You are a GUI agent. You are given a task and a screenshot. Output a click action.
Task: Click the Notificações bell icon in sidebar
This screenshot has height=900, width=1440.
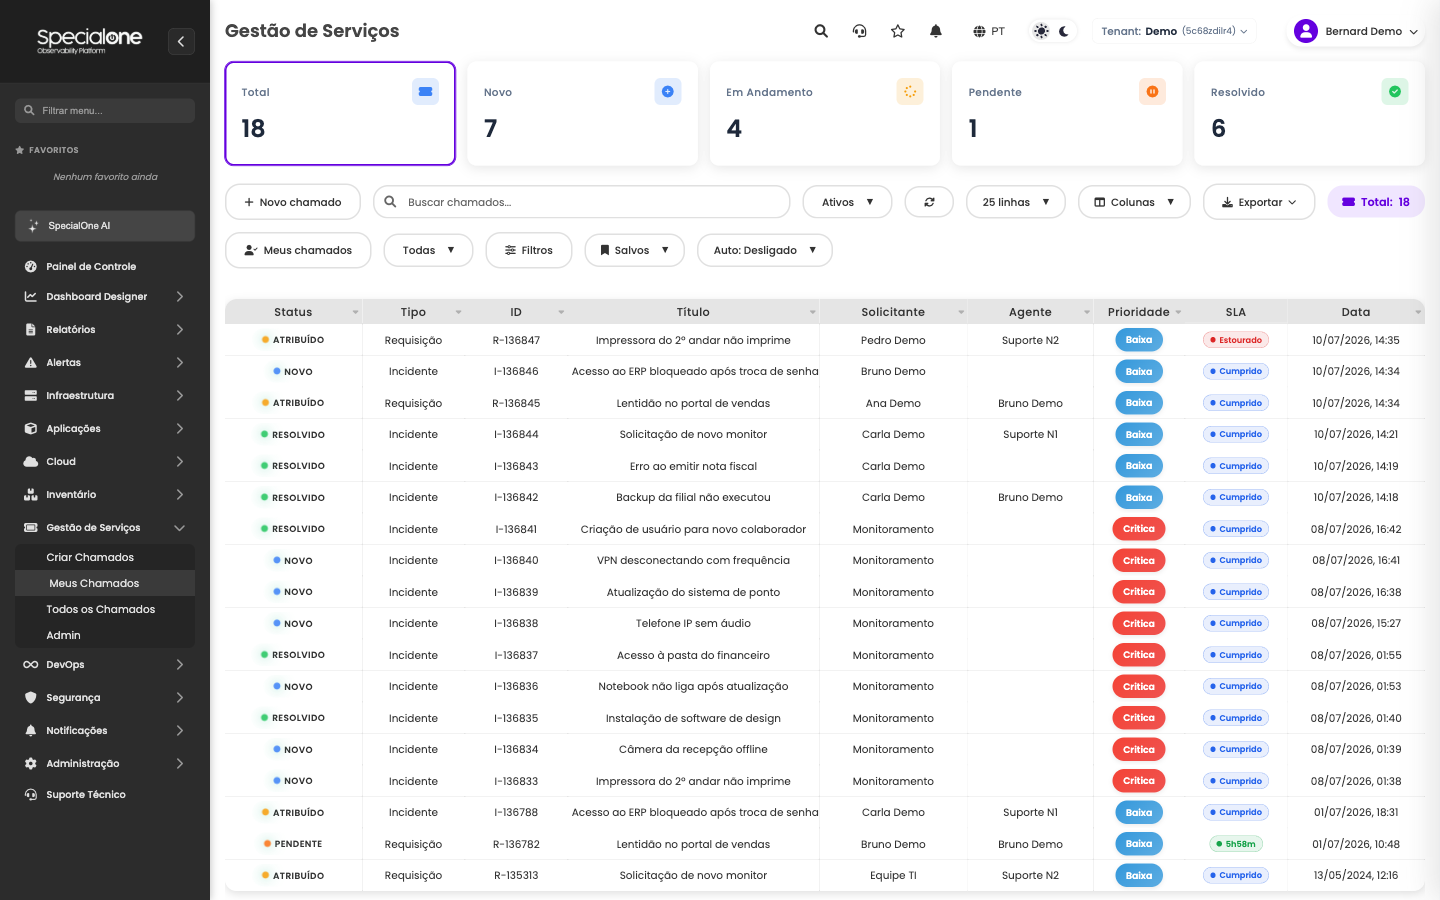tap(31, 730)
